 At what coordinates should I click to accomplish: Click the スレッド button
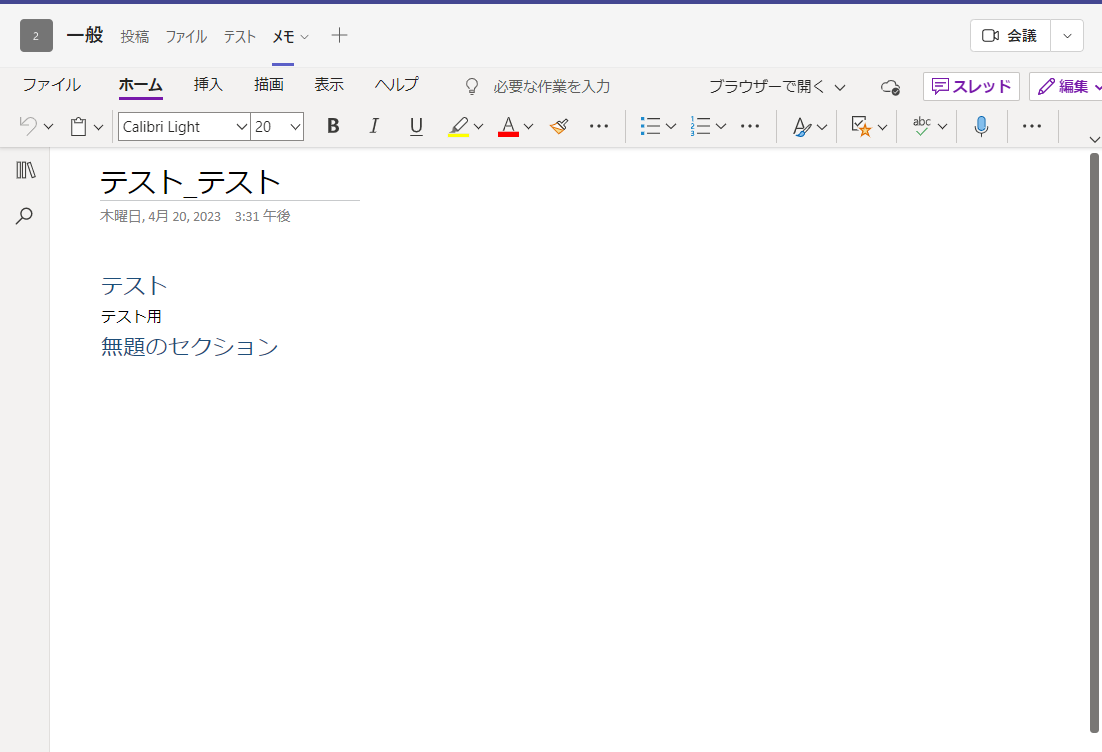tap(971, 87)
